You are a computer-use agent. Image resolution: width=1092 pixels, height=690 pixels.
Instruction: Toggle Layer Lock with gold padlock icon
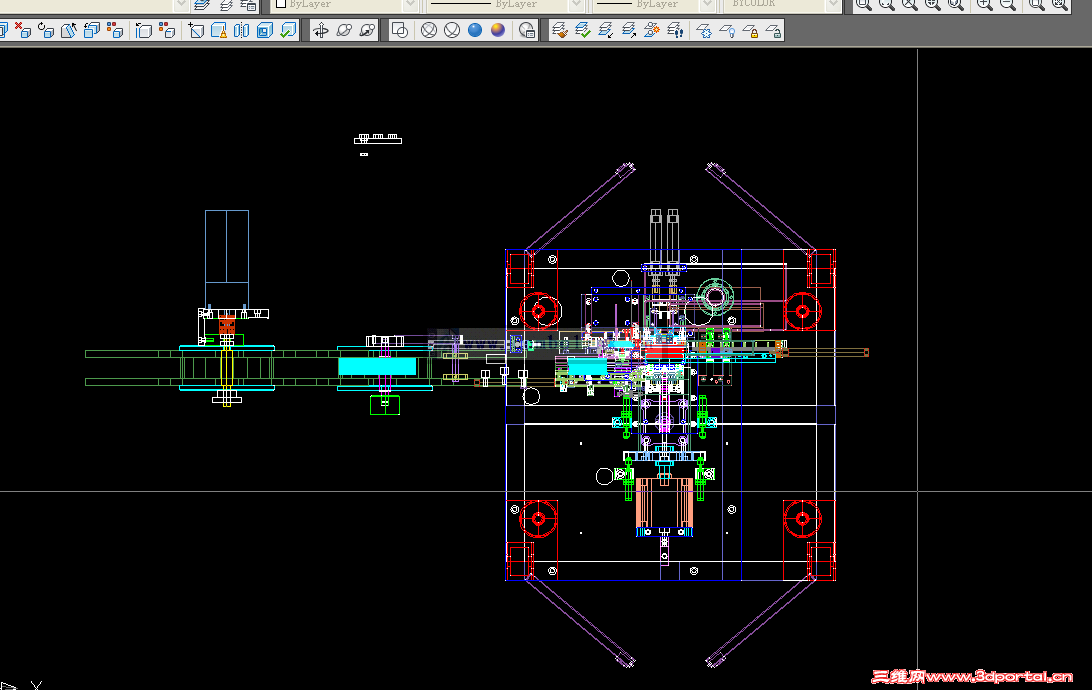(751, 31)
